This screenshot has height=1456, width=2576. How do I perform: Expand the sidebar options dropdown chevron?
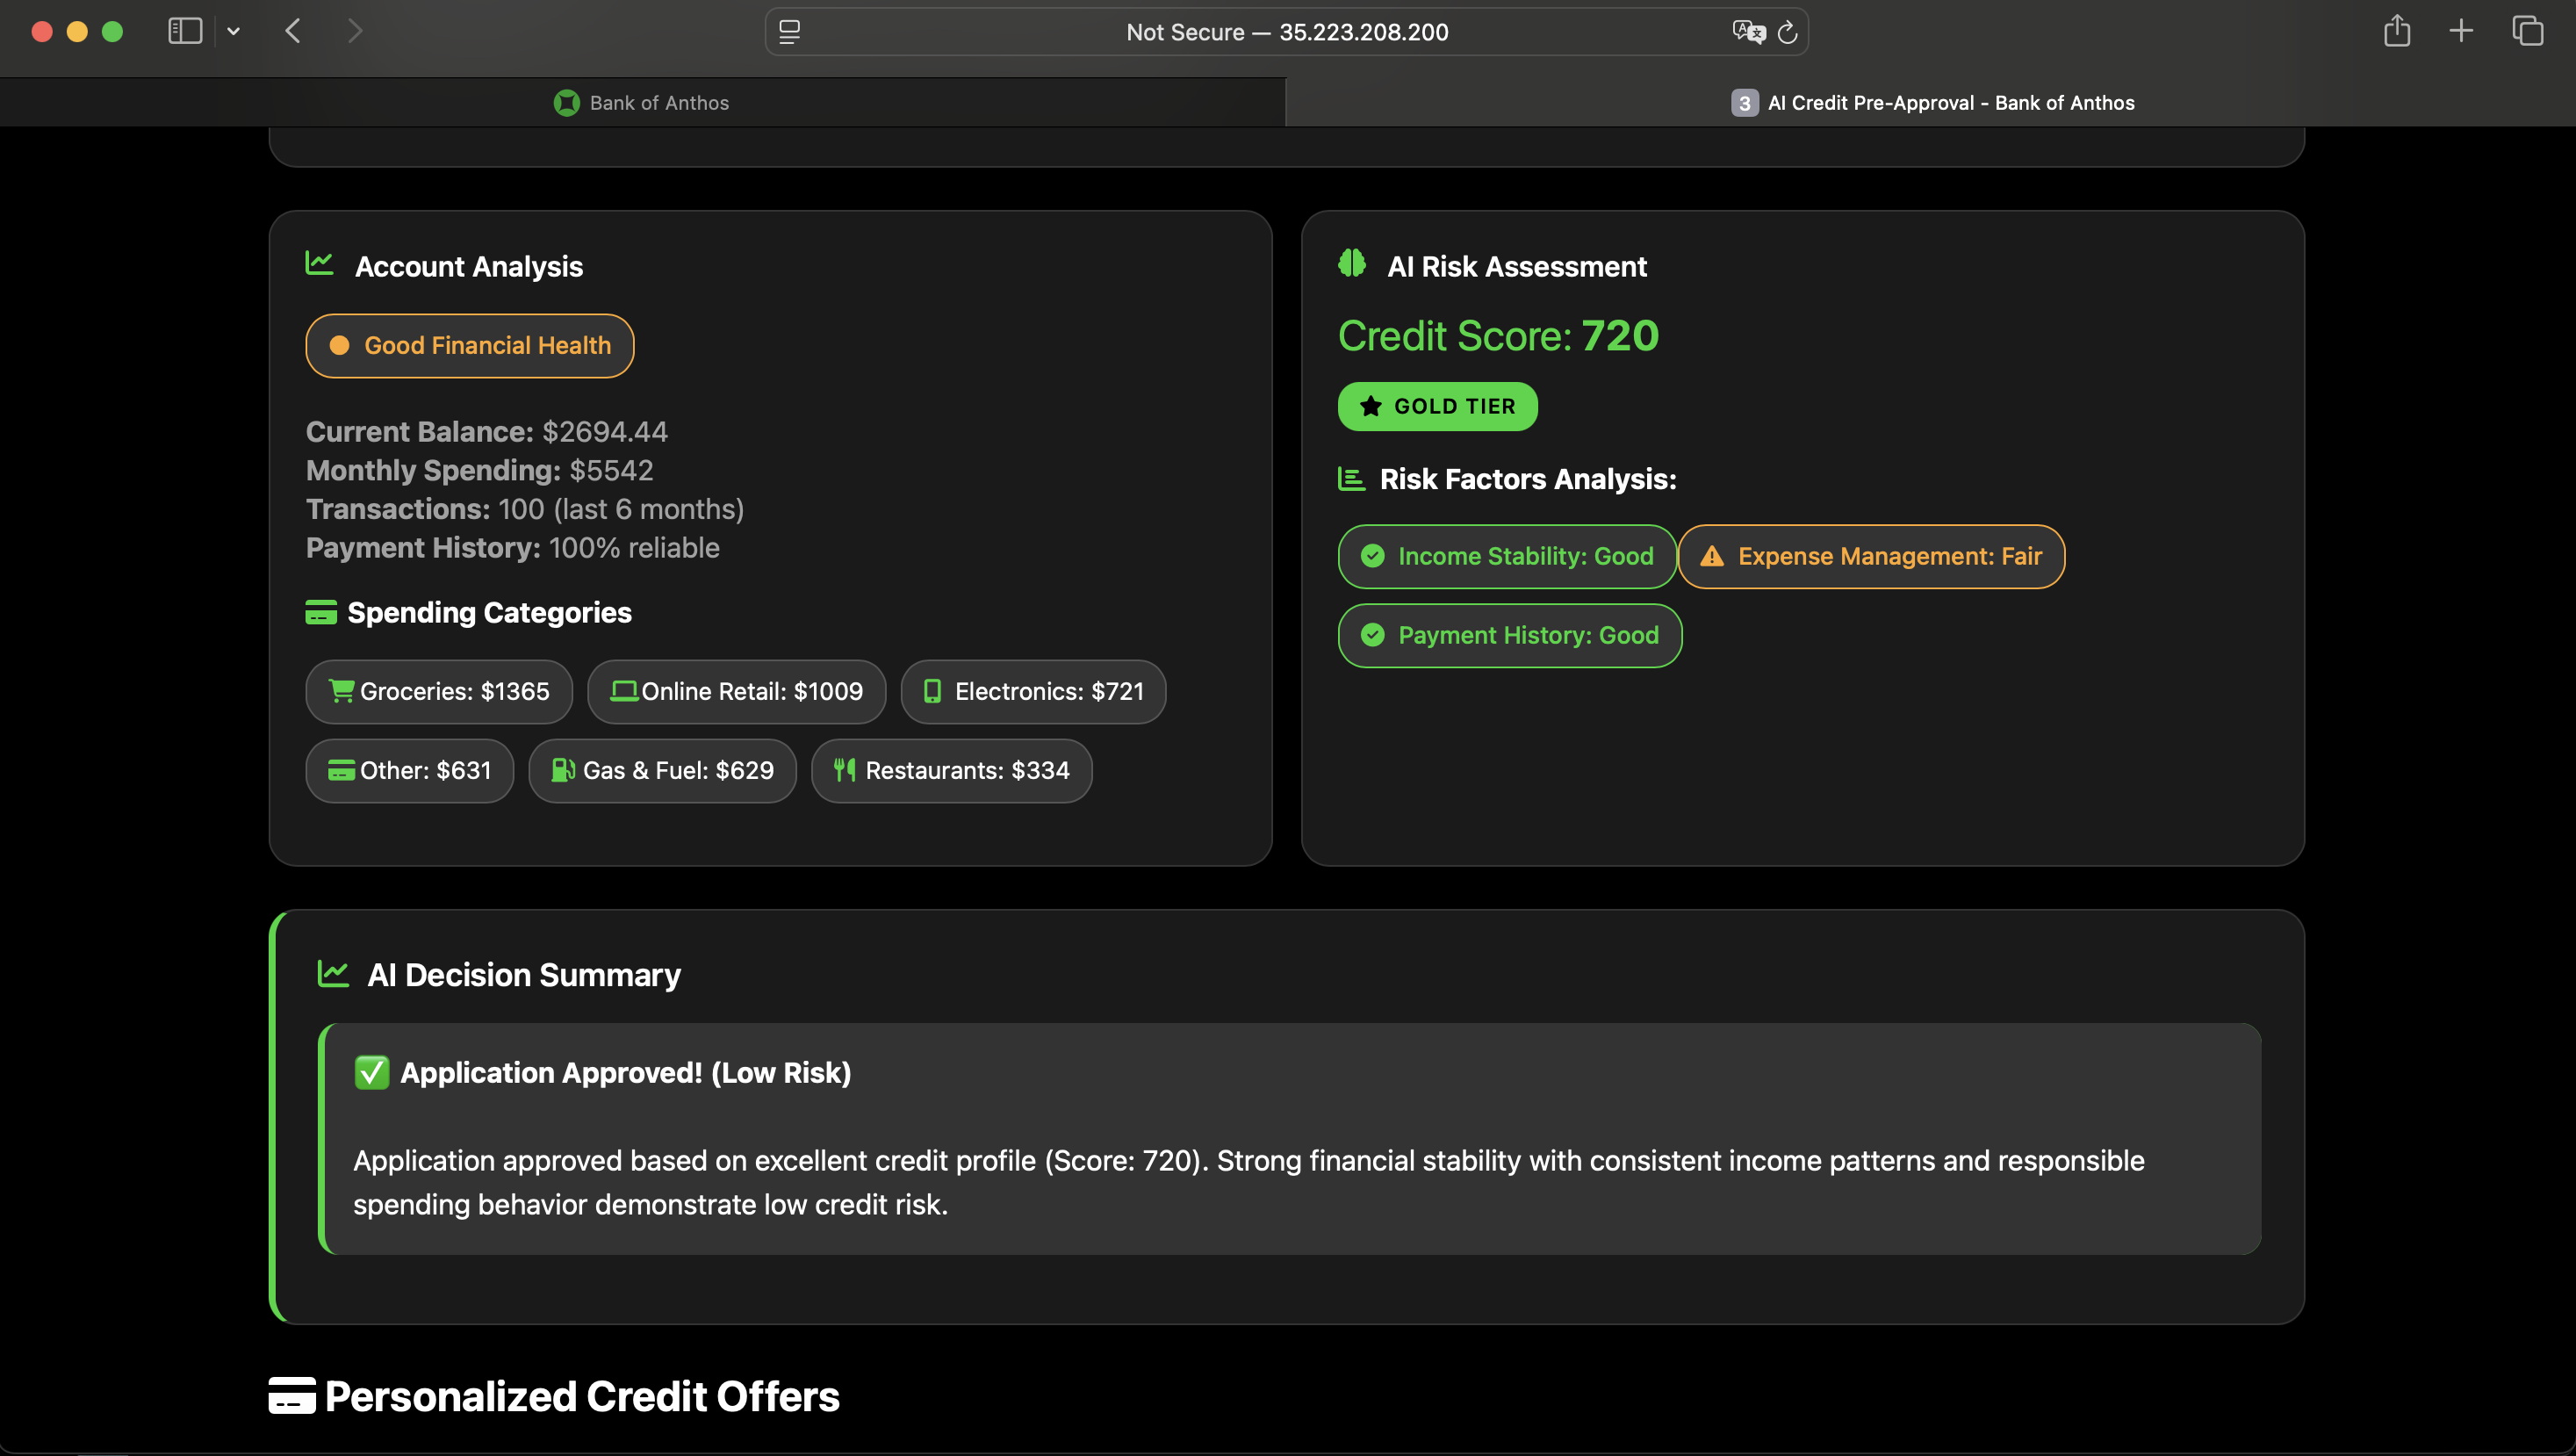(234, 31)
